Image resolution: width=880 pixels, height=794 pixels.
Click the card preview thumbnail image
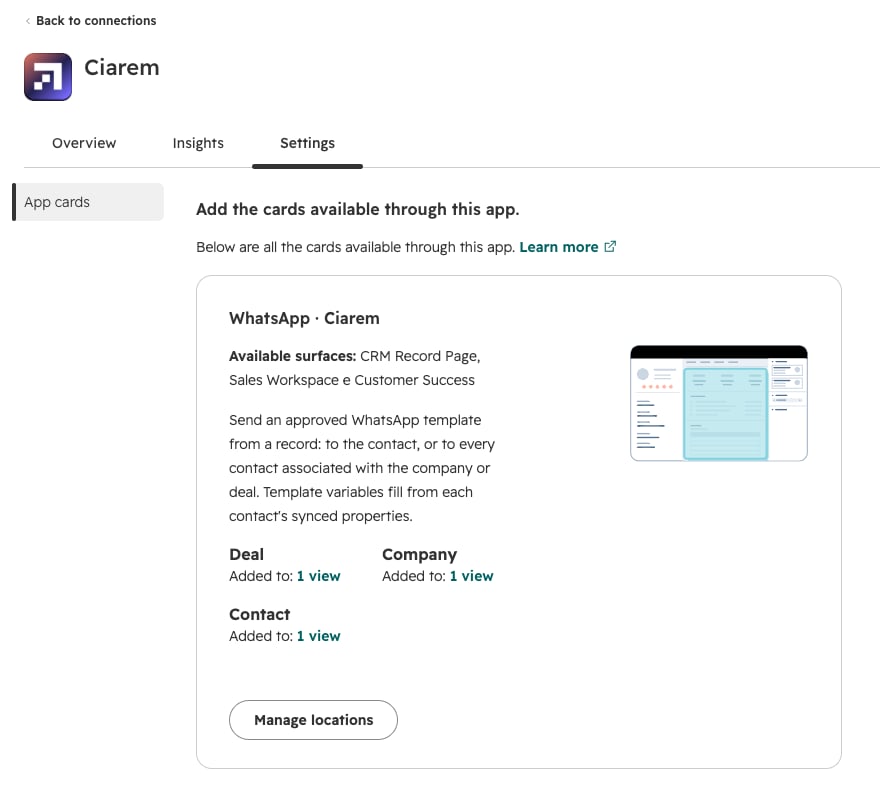[719, 403]
